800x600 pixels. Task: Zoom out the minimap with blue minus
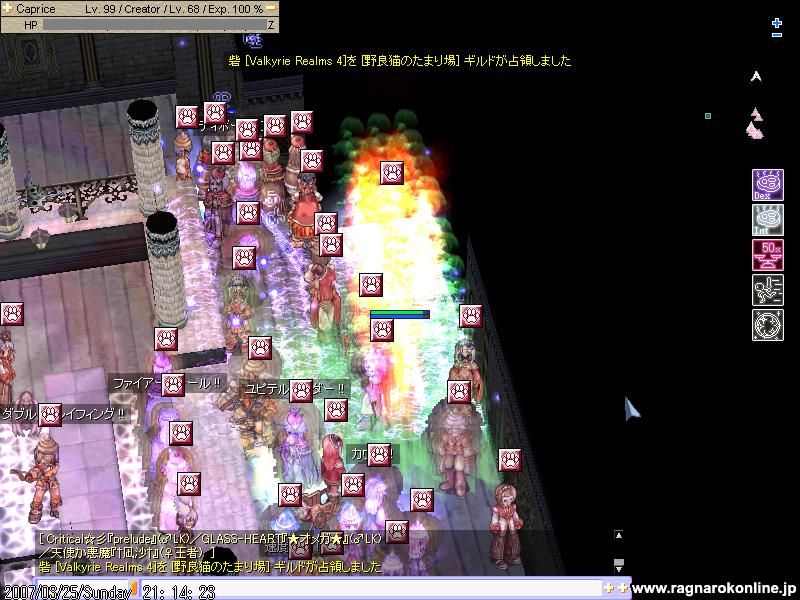(777, 35)
